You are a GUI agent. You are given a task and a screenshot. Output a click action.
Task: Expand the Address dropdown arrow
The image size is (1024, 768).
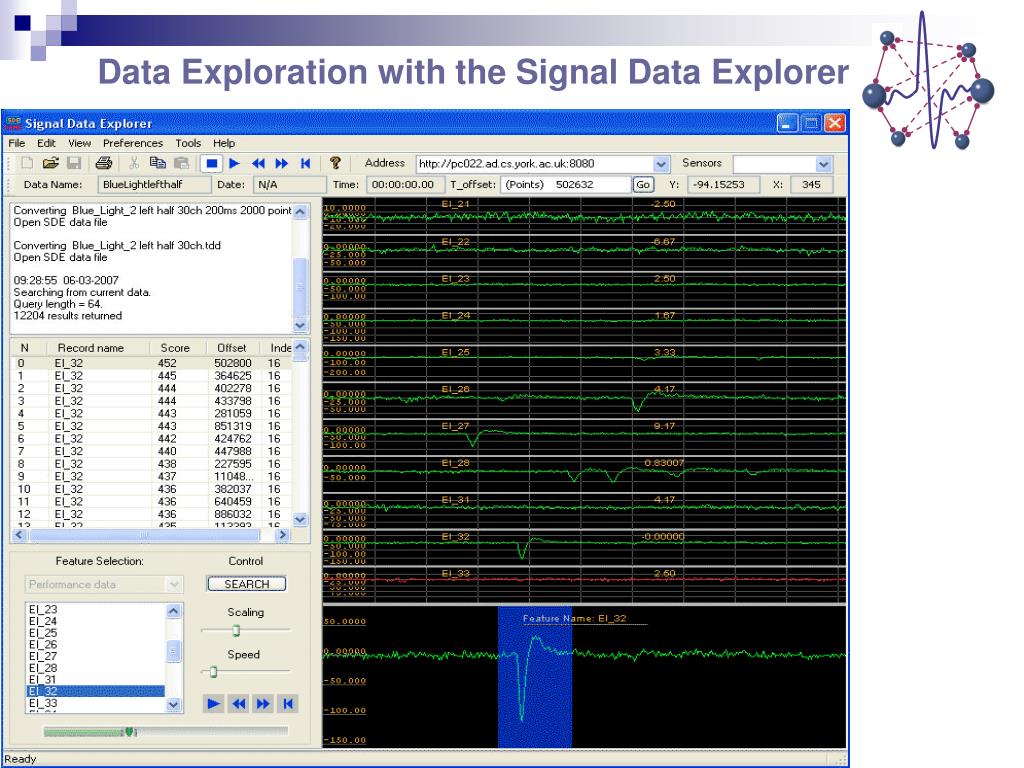pos(661,164)
